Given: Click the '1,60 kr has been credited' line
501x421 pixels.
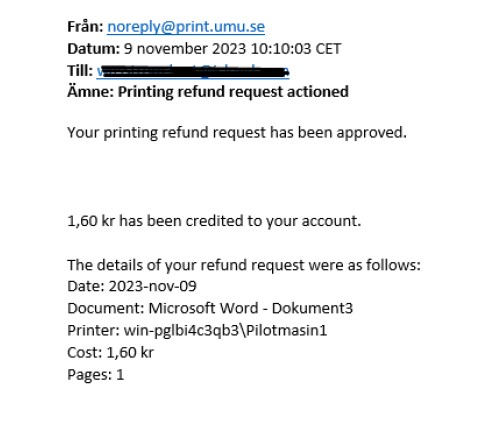Looking at the screenshot, I should pyautogui.click(x=214, y=221).
